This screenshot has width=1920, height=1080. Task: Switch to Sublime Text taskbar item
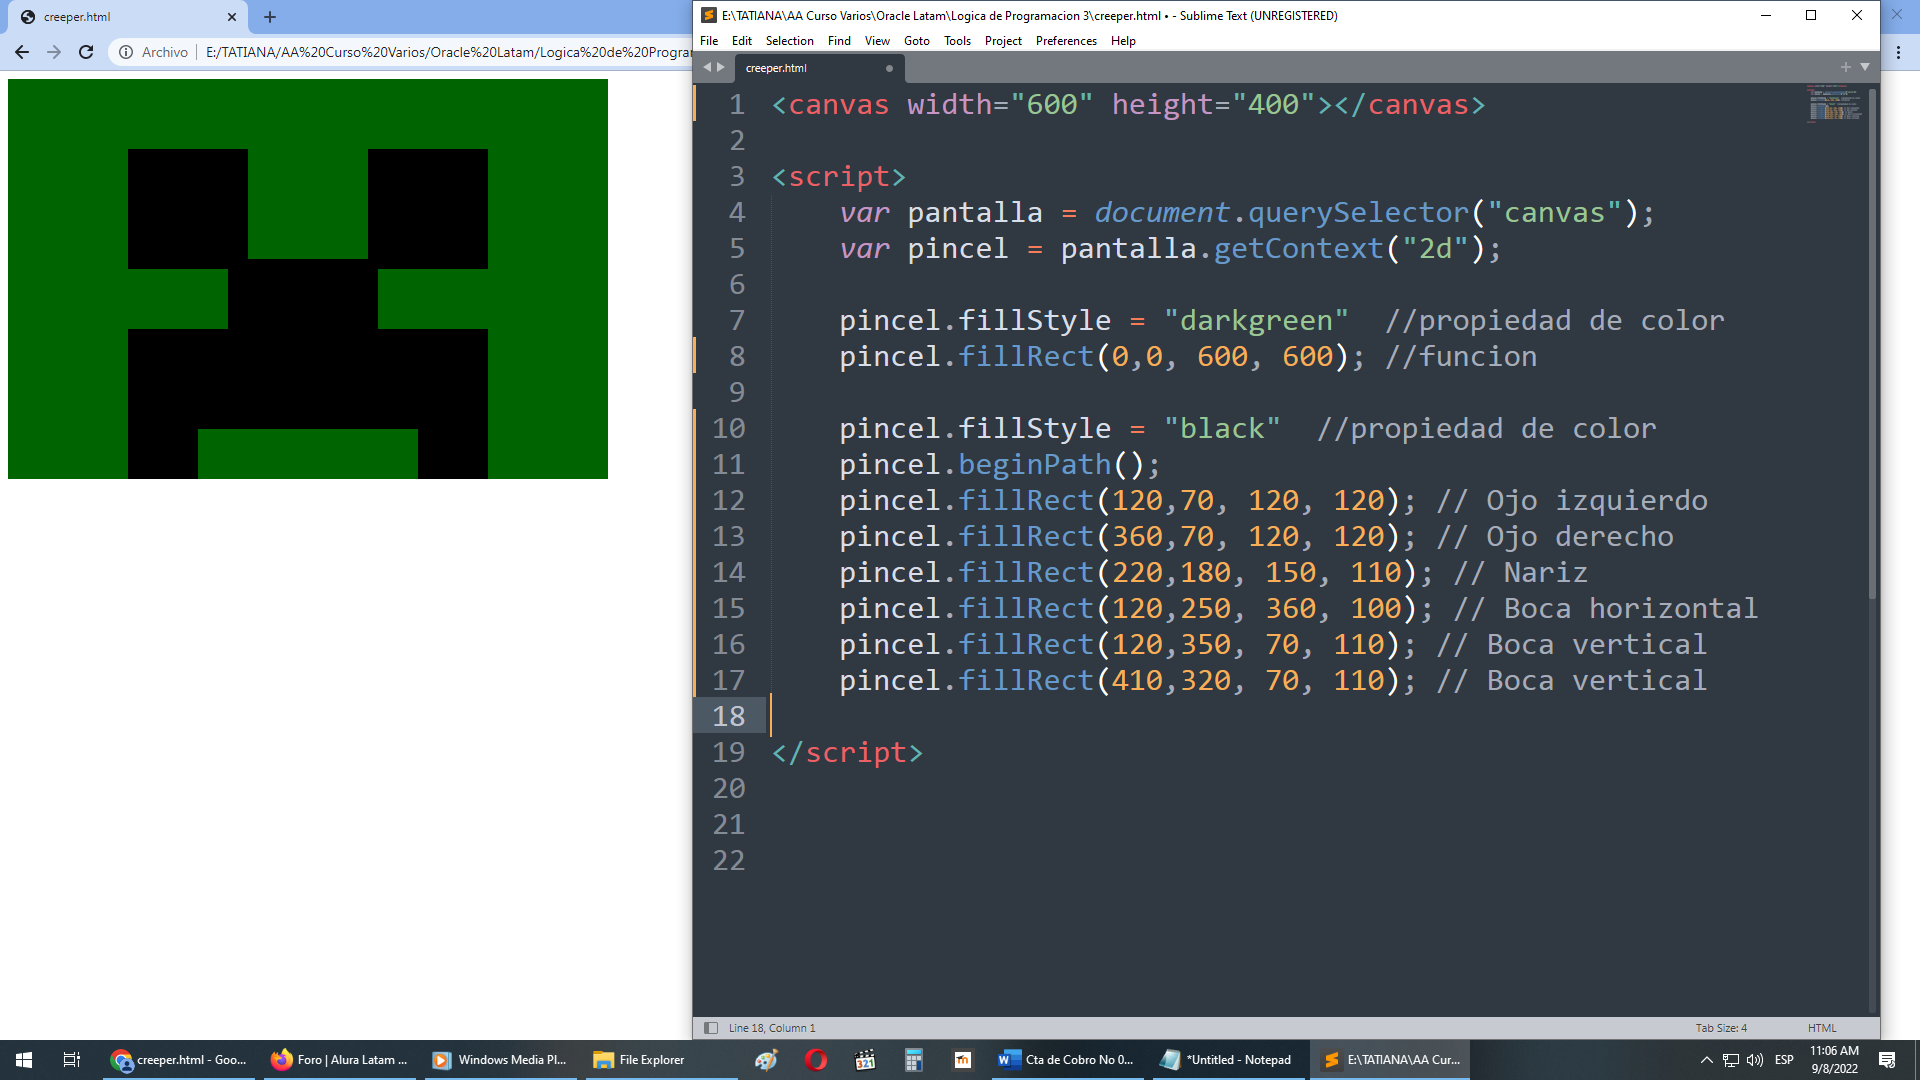point(1390,1060)
